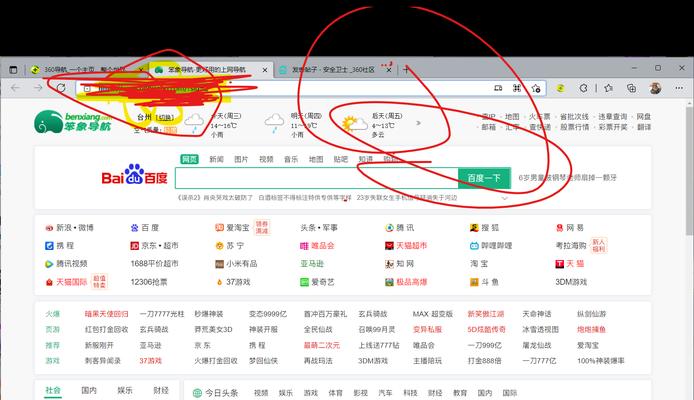This screenshot has height=400, width=694.
Task: Select the 音乐 search category
Action: 291,159
